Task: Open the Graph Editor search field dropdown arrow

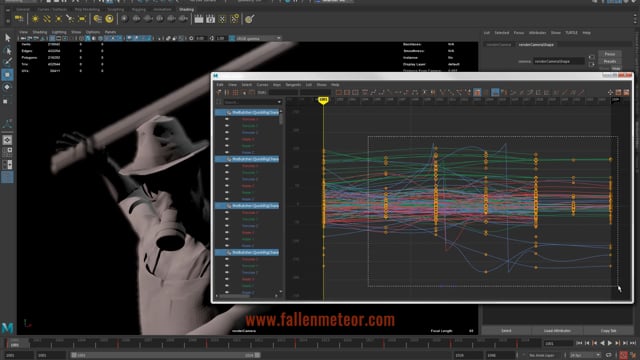Action: pos(279,102)
